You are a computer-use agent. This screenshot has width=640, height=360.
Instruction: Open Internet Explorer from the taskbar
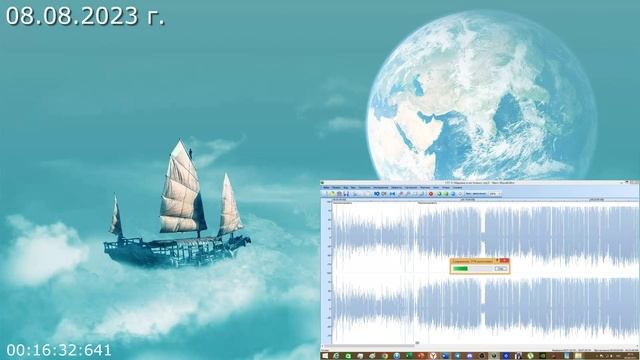click(336, 356)
